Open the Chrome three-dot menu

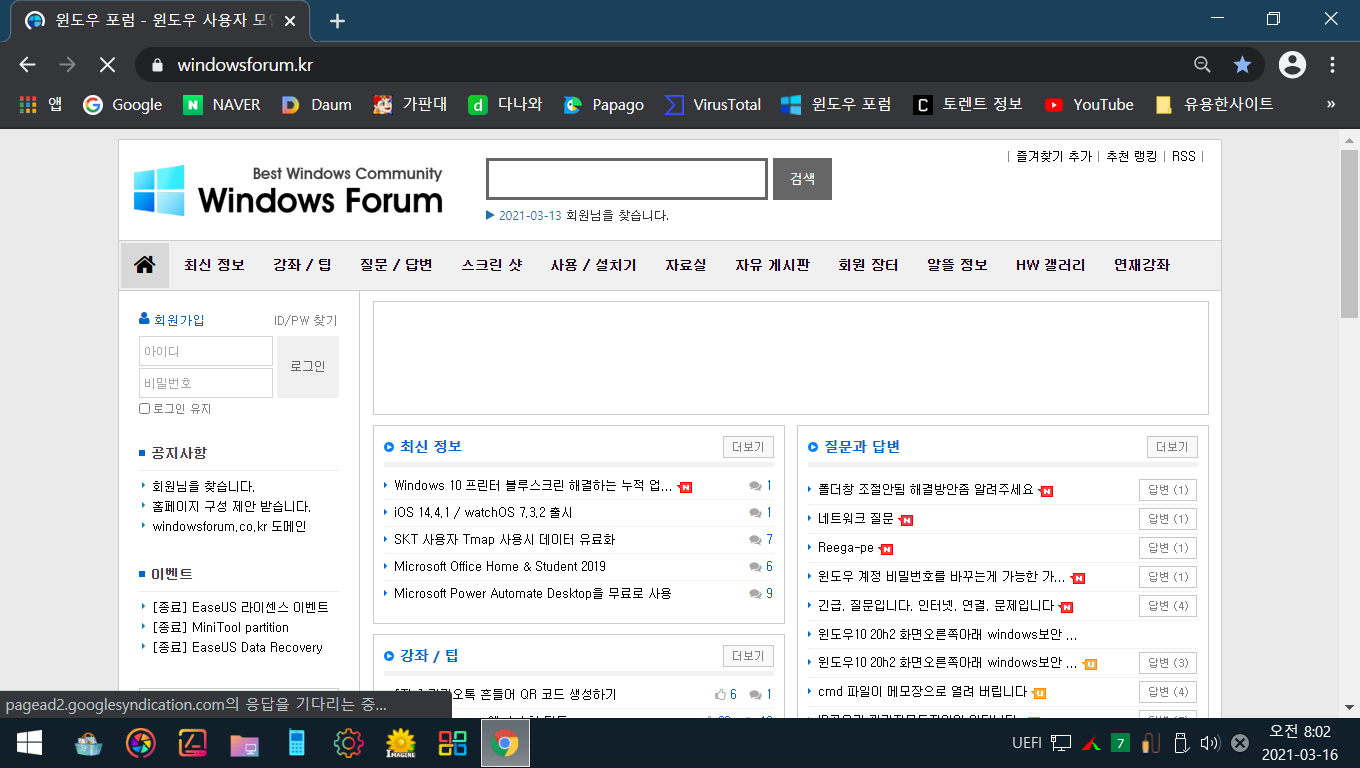[x=1333, y=65]
